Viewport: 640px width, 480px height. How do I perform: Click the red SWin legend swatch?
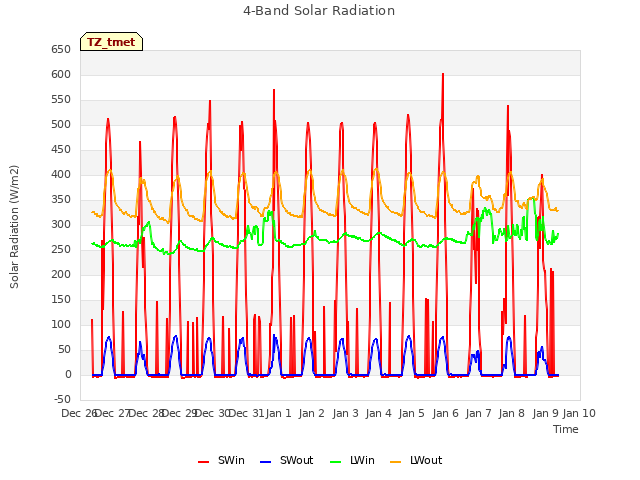pos(203,462)
